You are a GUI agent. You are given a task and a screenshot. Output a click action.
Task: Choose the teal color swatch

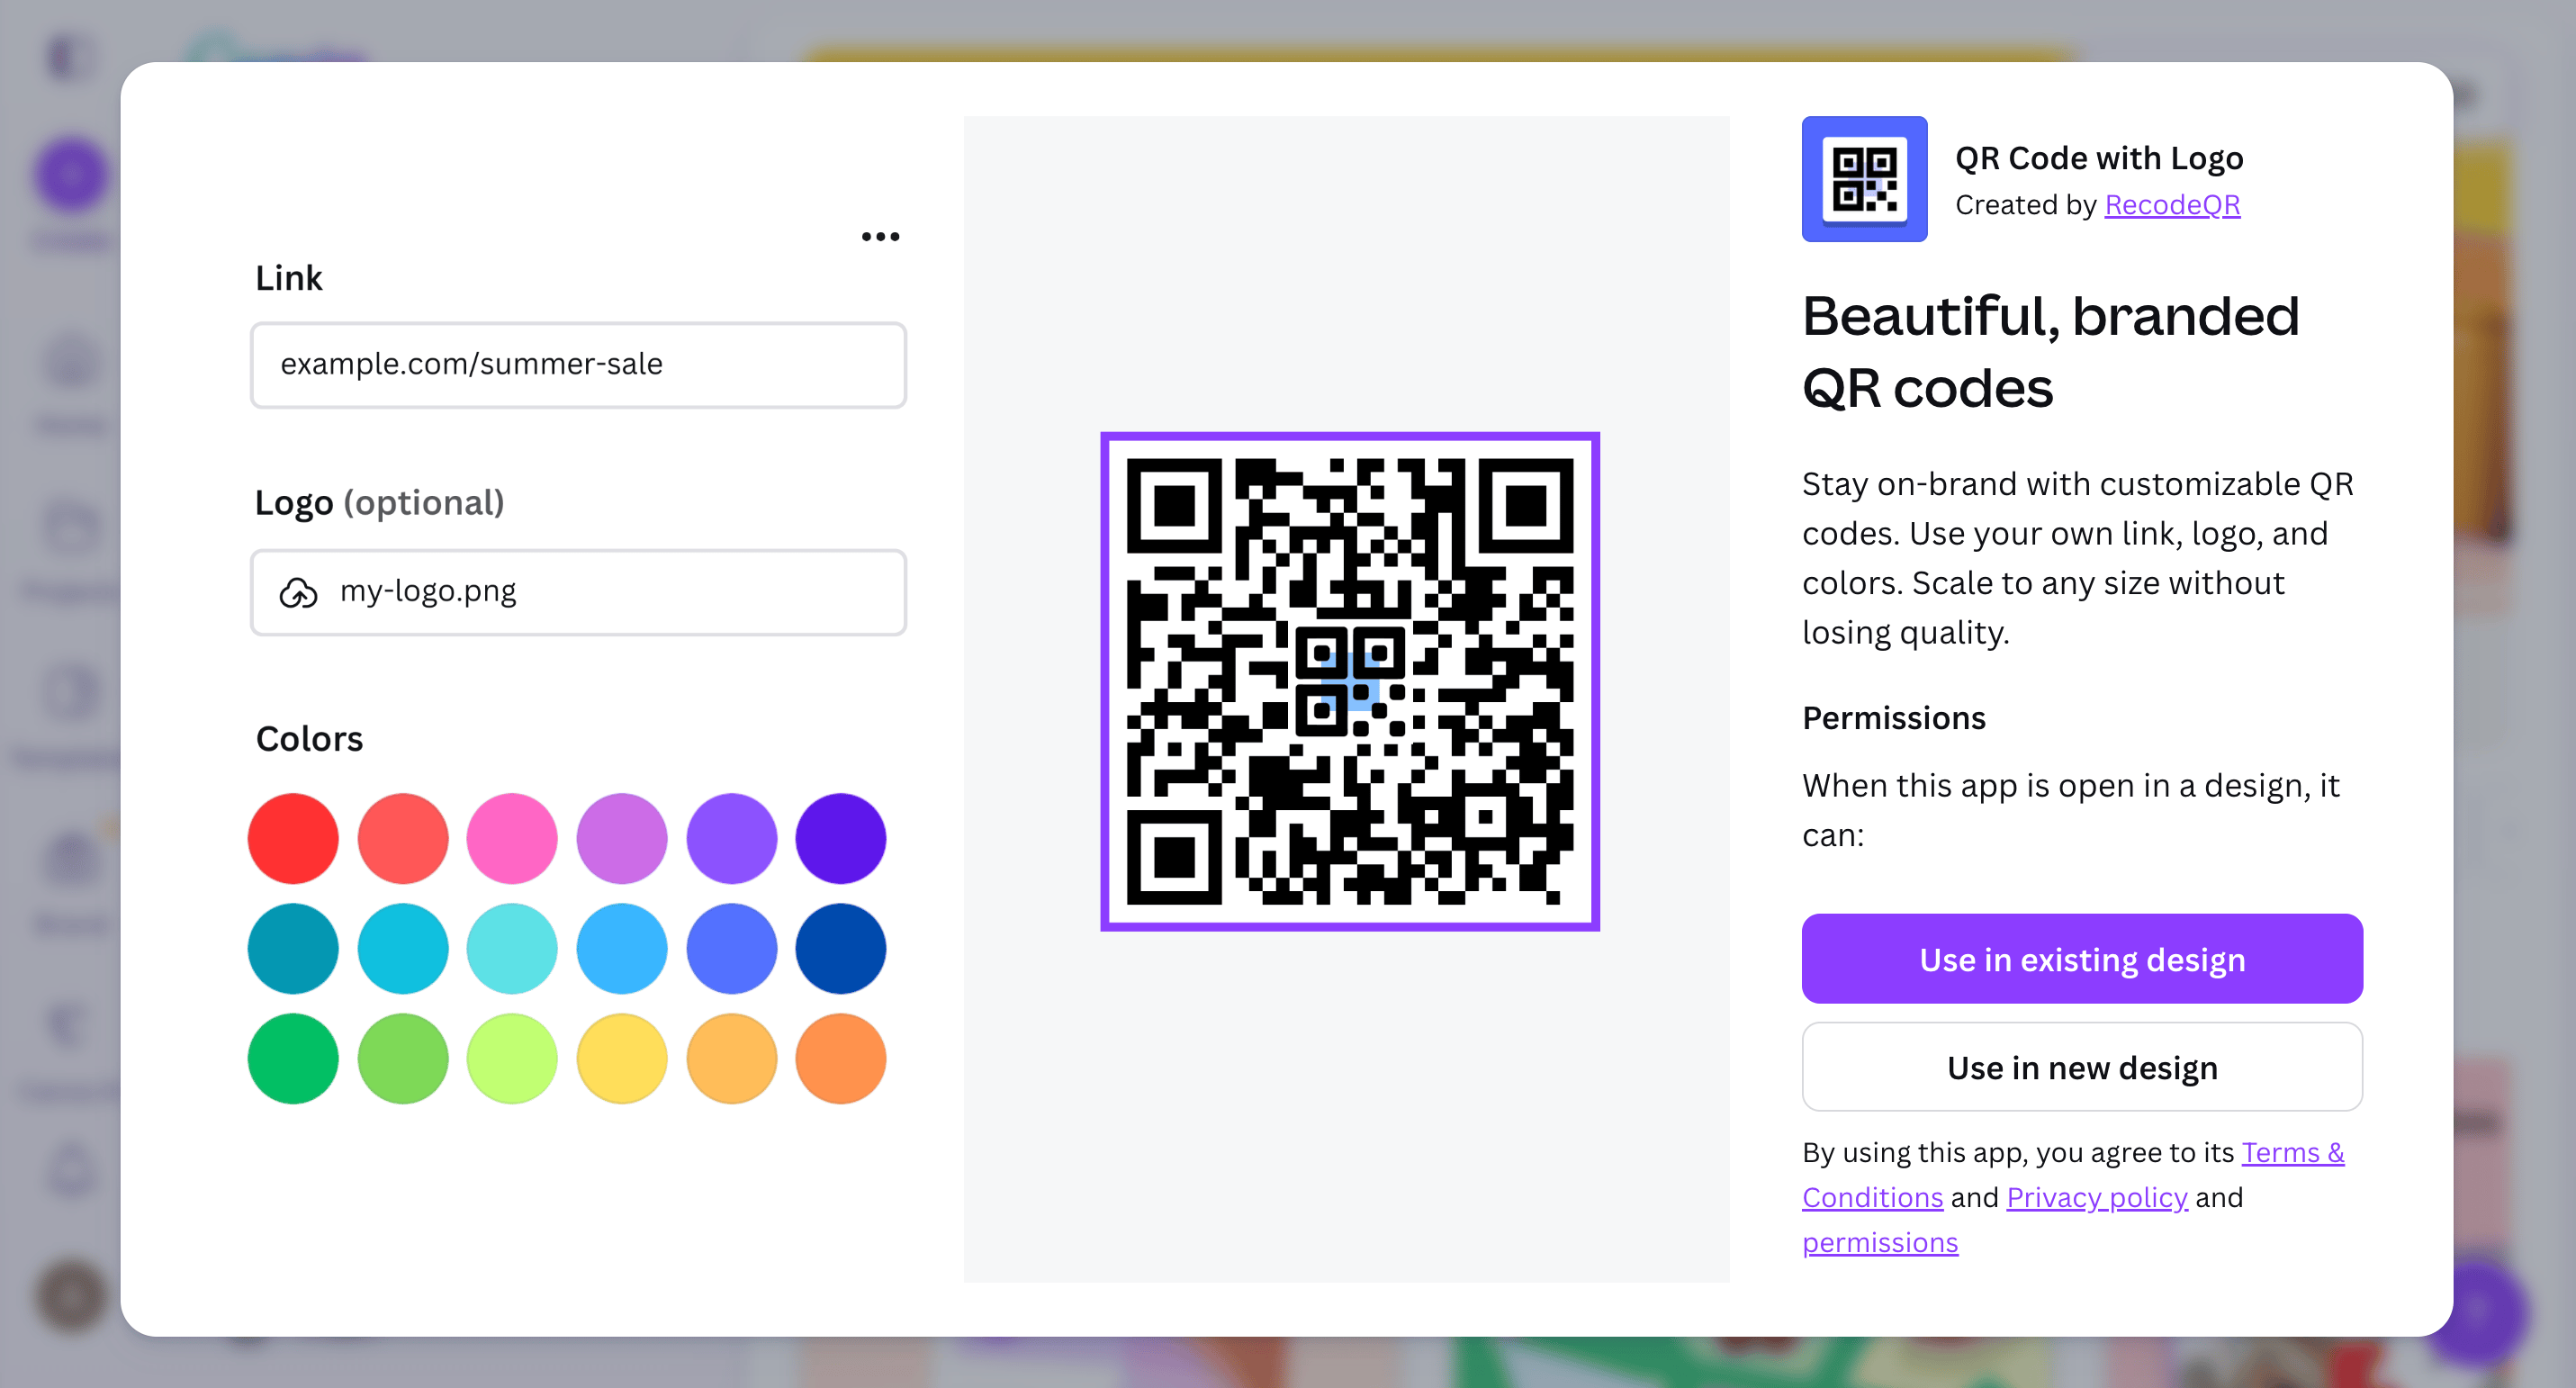click(292, 948)
